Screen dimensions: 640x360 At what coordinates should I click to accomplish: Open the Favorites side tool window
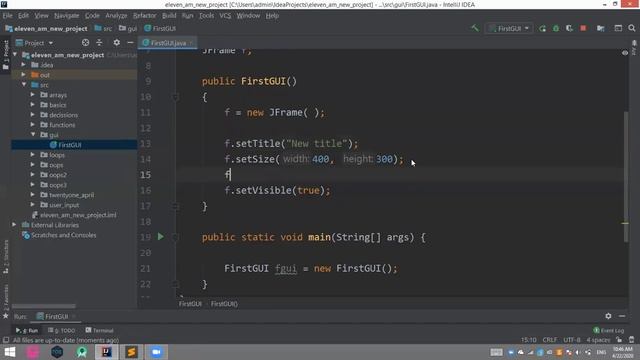pos(6,301)
